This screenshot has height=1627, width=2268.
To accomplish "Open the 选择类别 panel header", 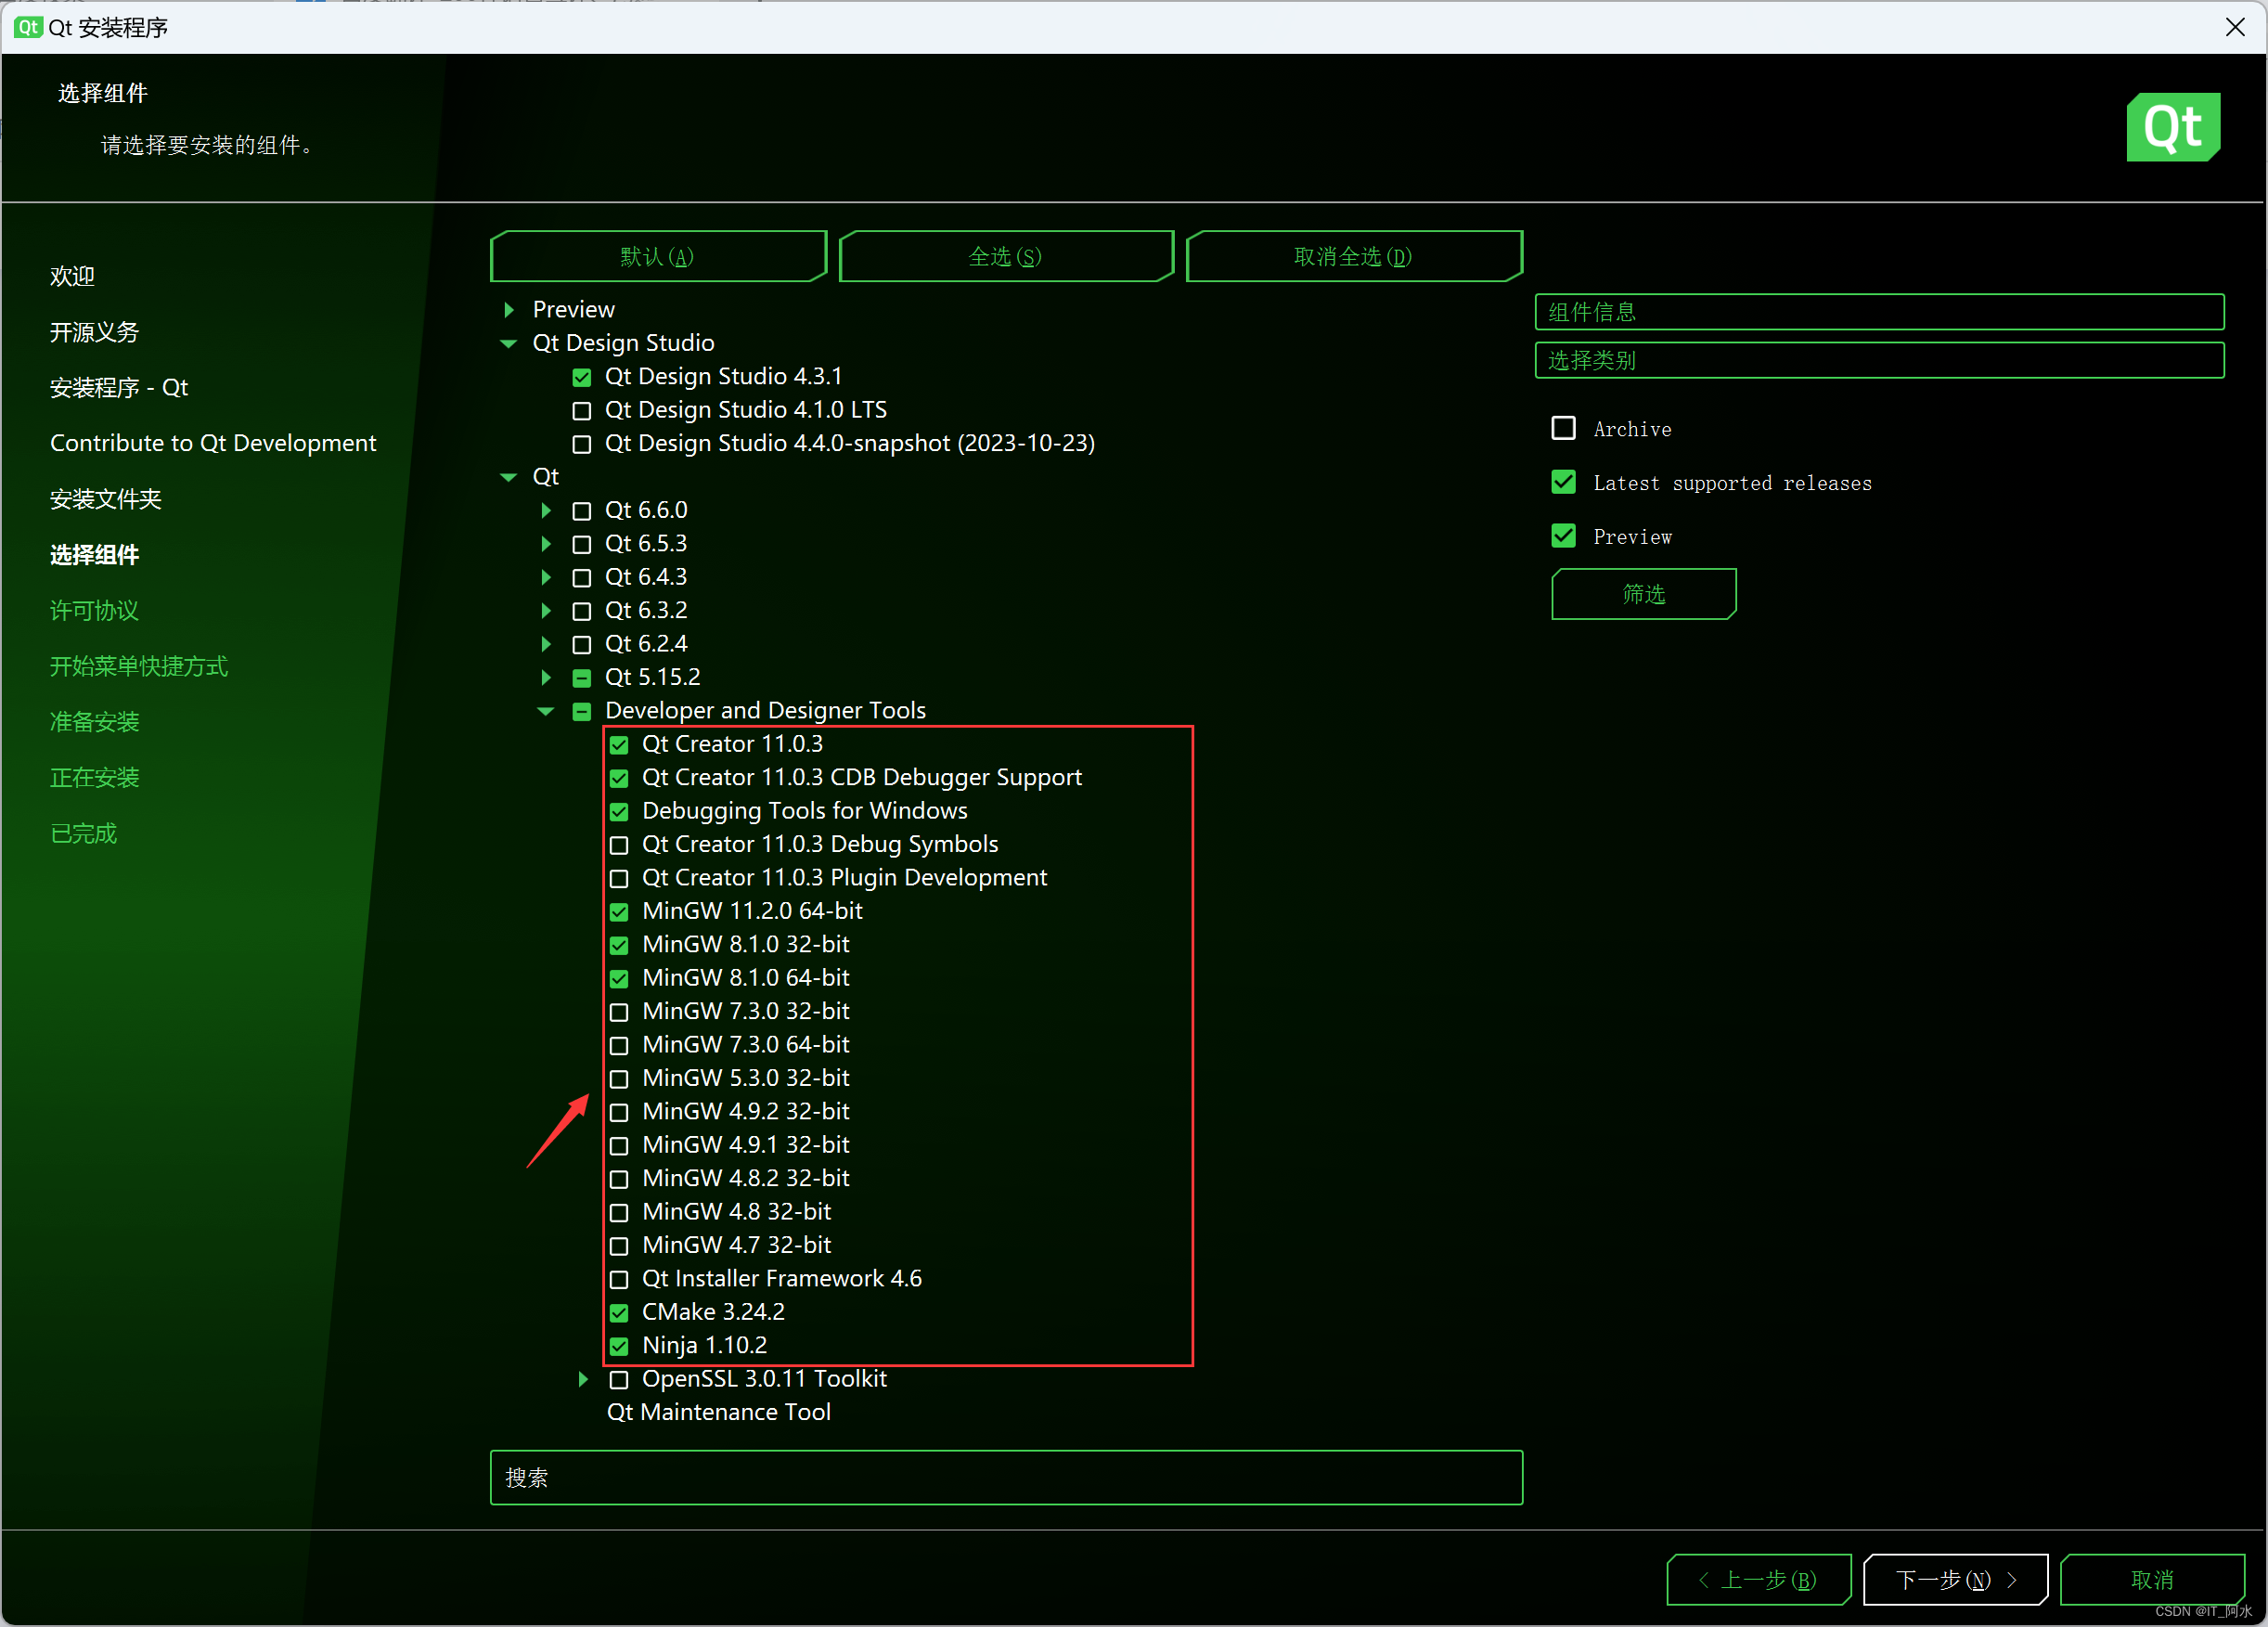I will coord(1879,360).
